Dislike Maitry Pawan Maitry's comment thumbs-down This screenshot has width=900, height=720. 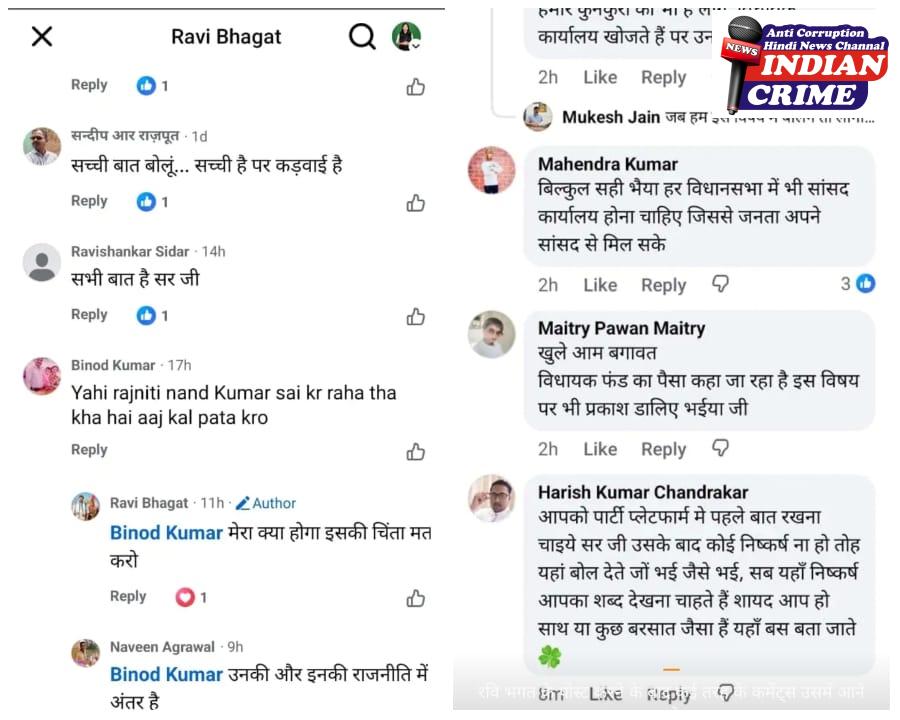(720, 448)
